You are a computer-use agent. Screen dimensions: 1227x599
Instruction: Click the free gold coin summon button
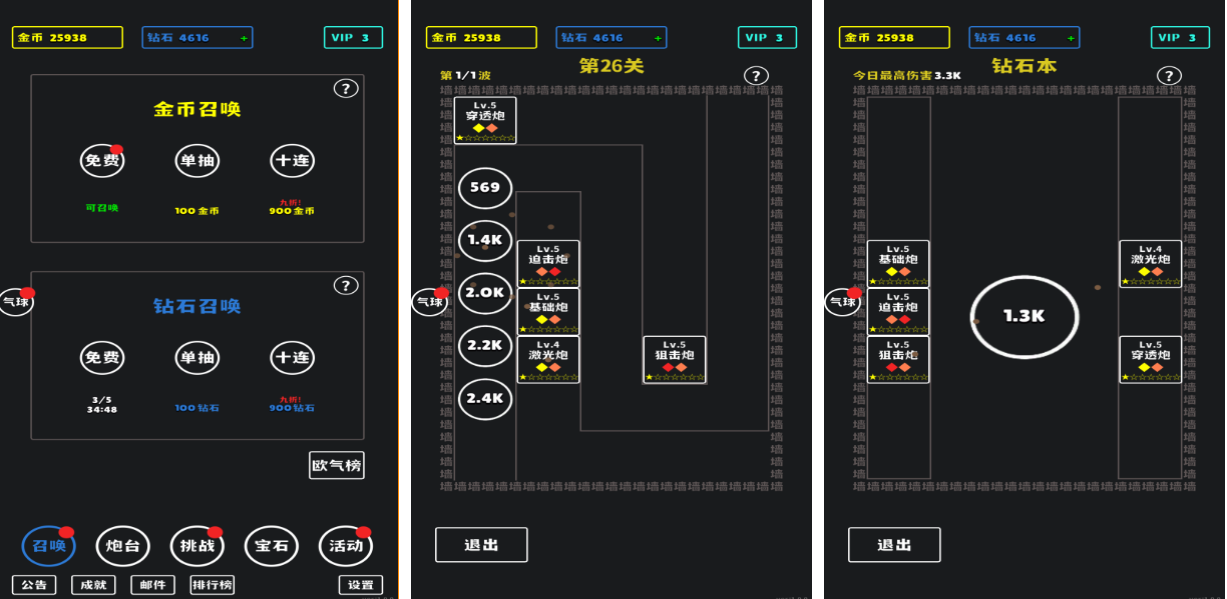pyautogui.click(x=102, y=161)
